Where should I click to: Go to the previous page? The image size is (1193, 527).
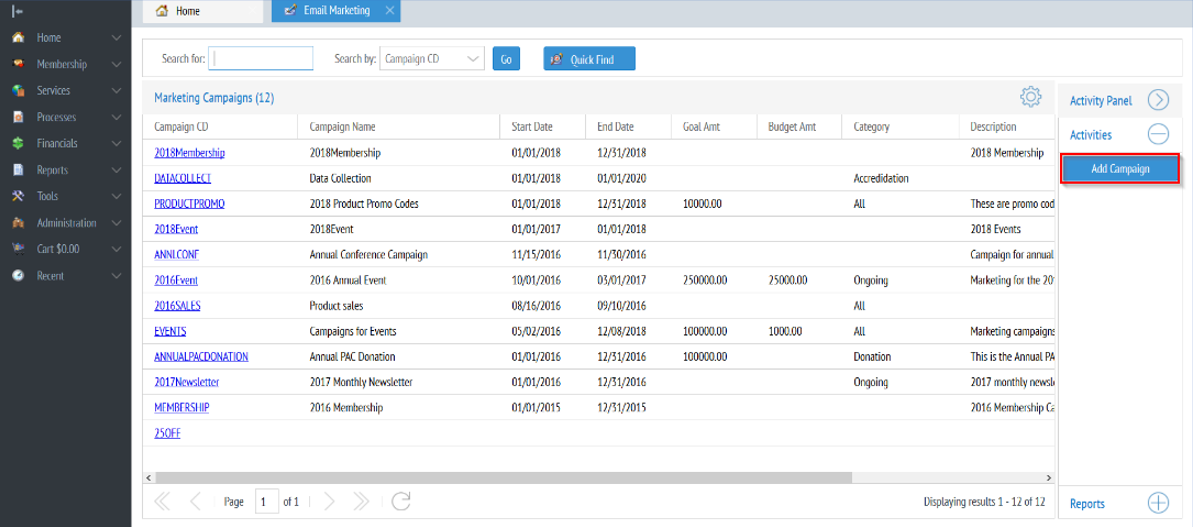pyautogui.click(x=196, y=501)
